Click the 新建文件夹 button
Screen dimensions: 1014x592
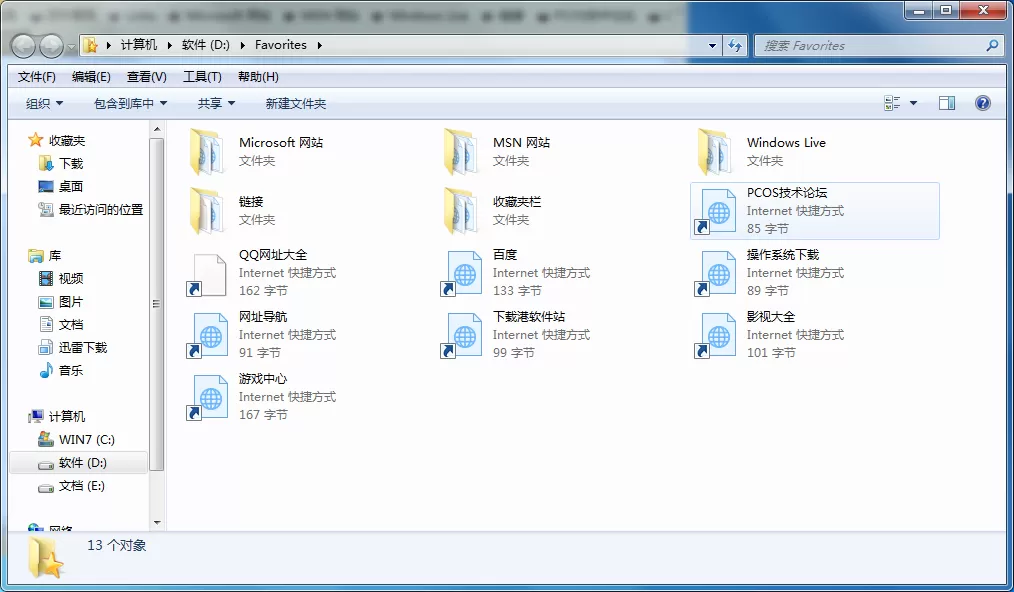pos(296,104)
